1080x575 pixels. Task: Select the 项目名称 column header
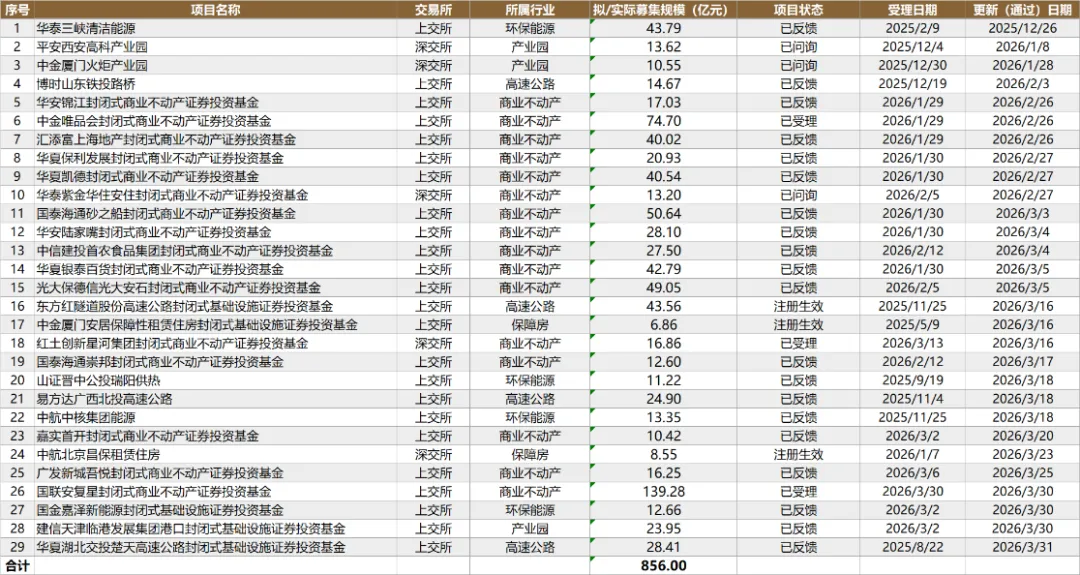point(216,10)
